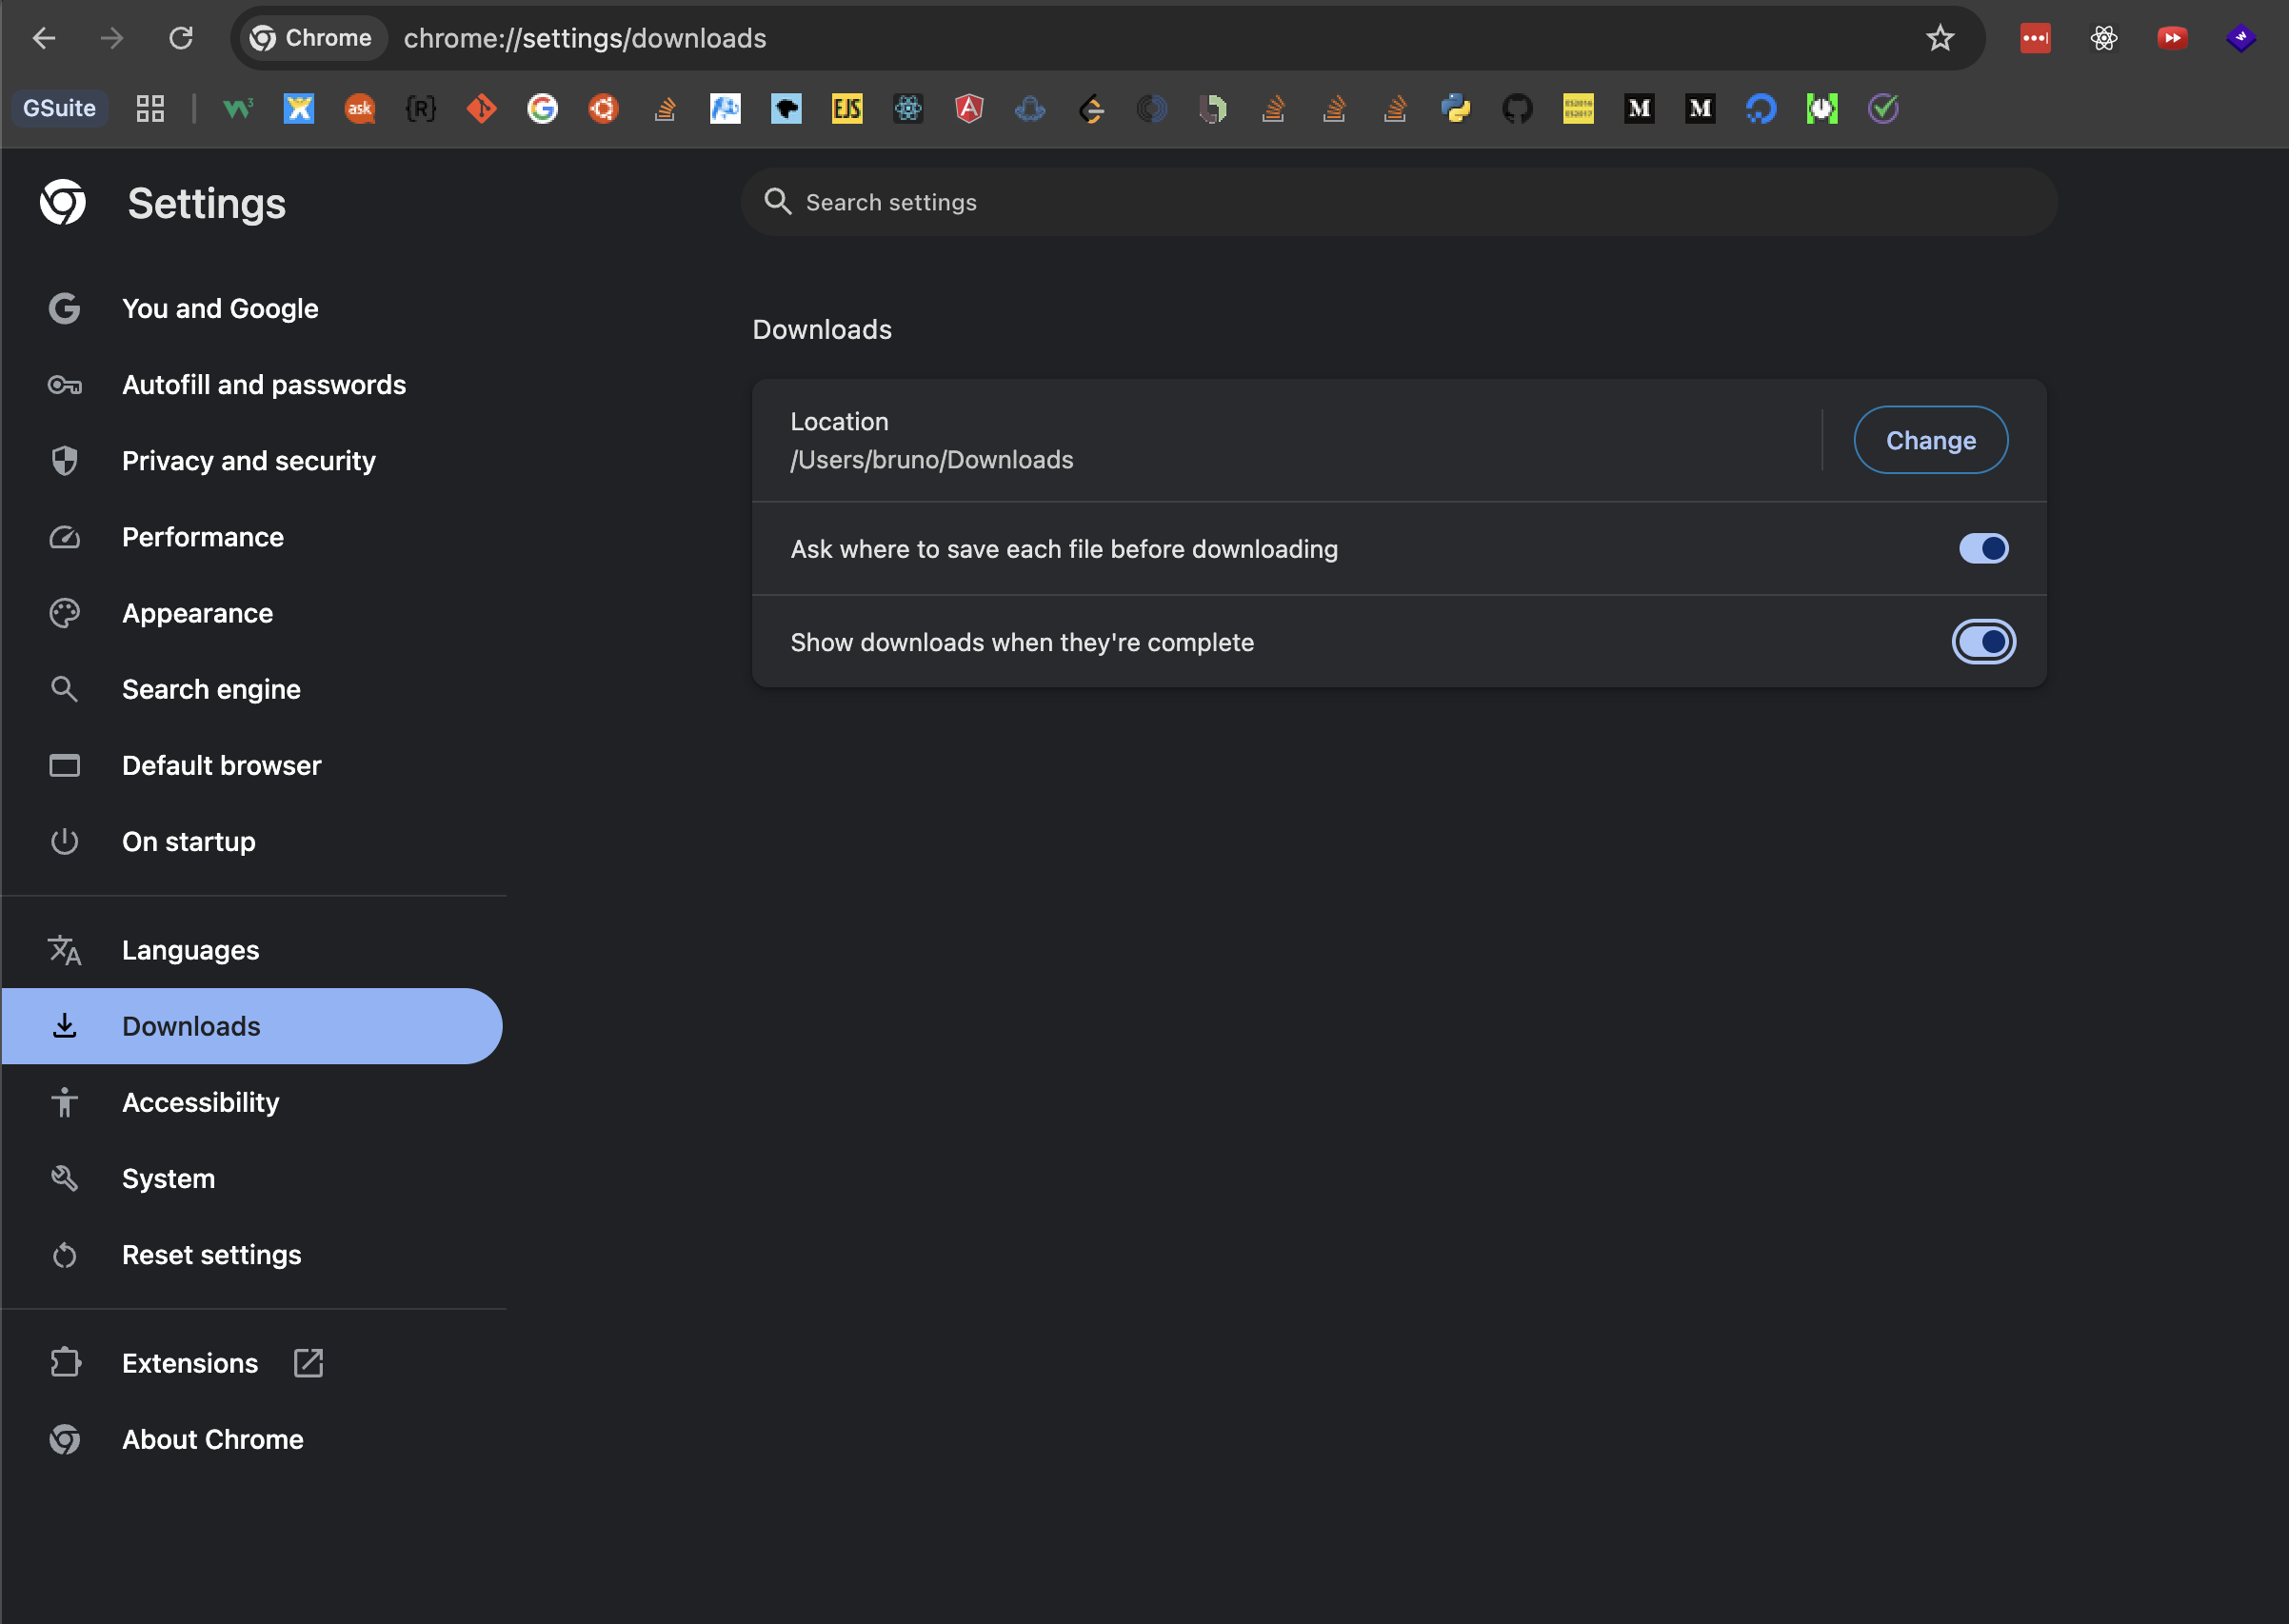Open the Apps grid shortcut in bookmarks bar

[x=150, y=108]
